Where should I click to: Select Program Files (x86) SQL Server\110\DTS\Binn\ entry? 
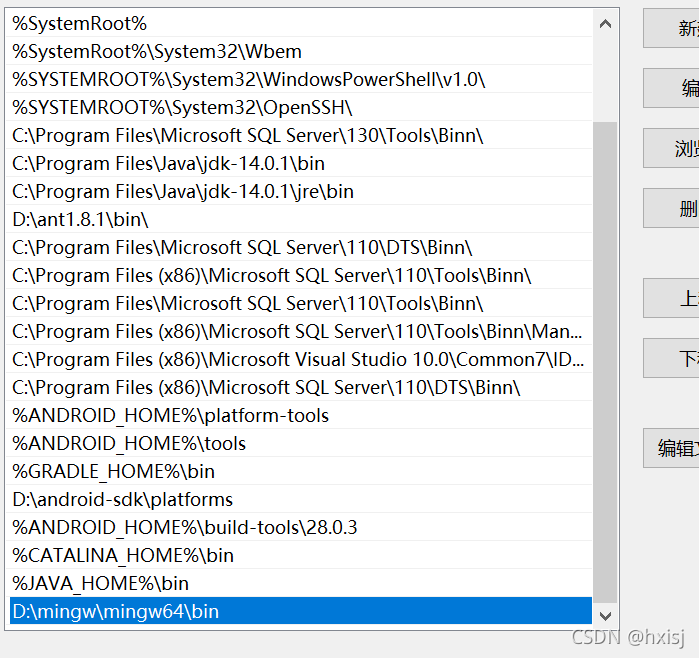click(299, 387)
